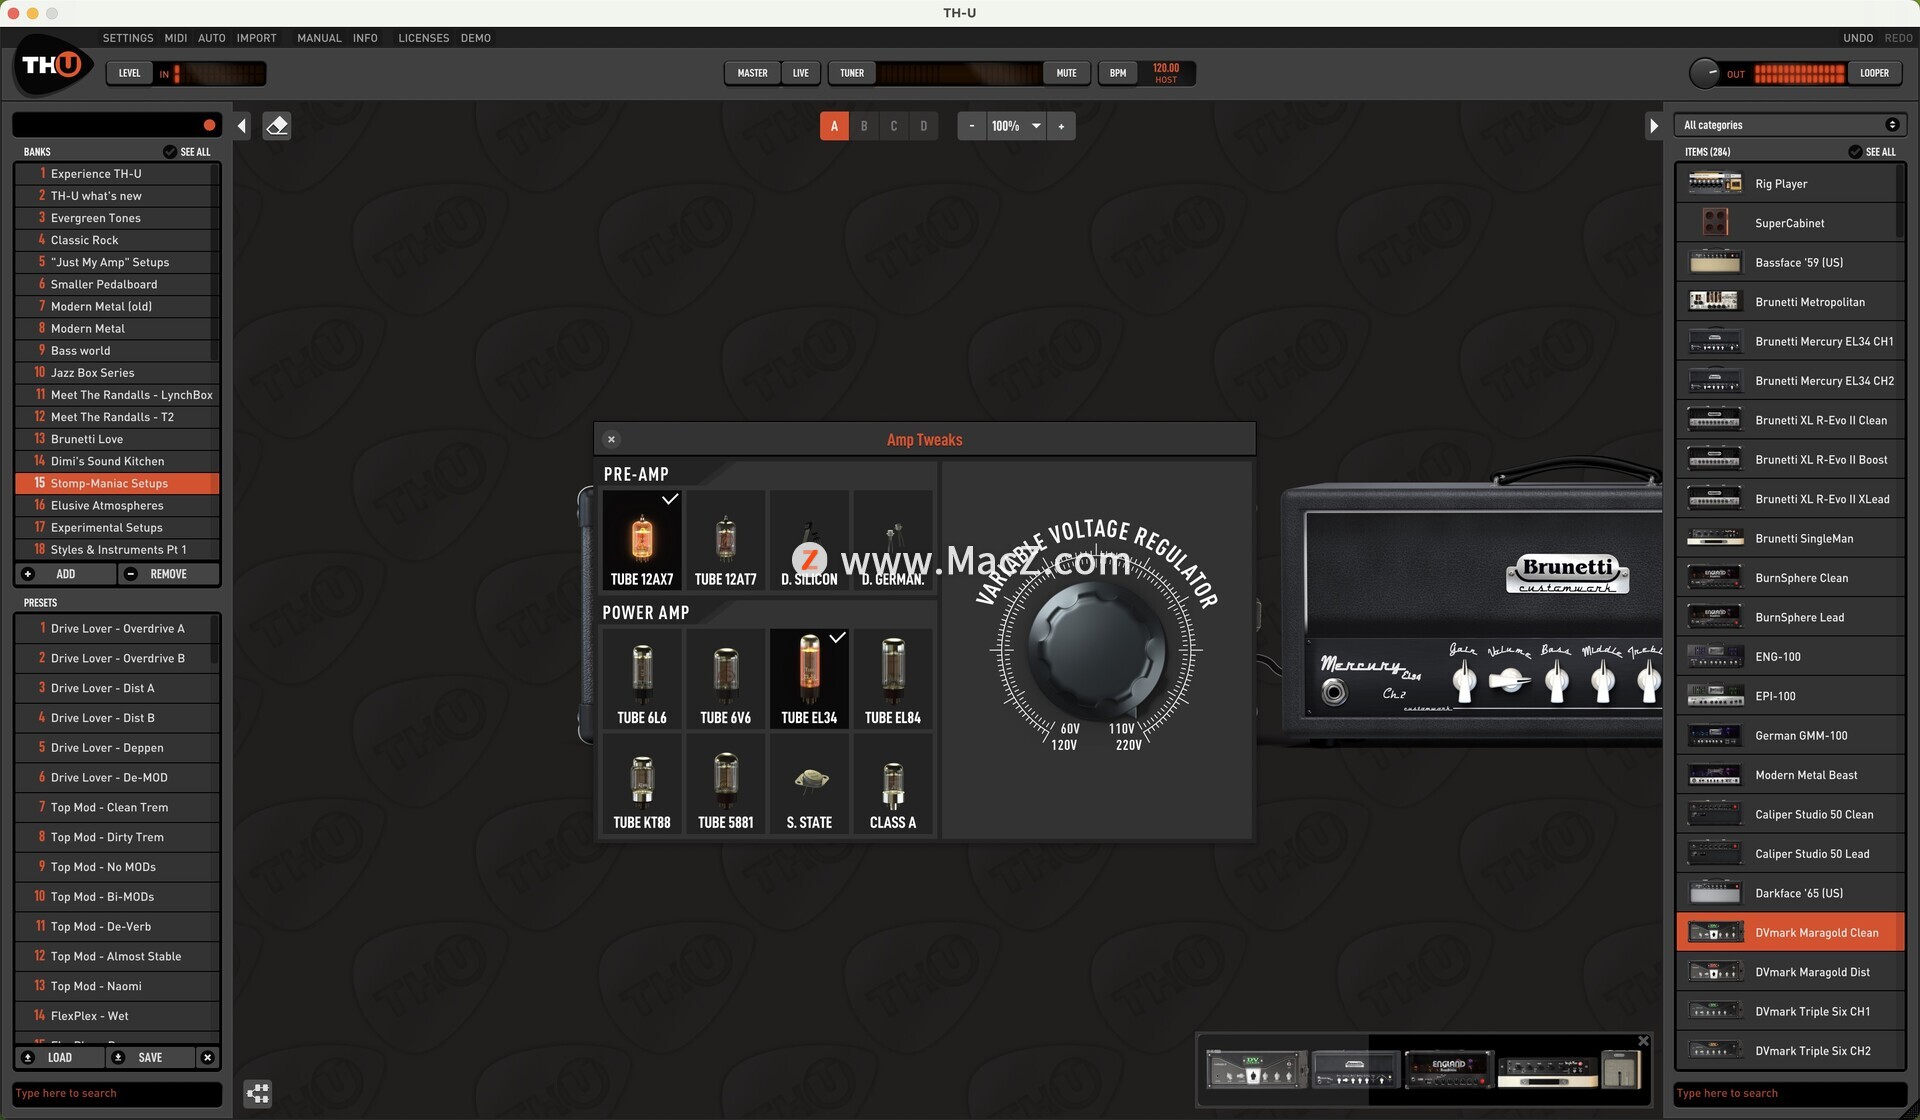Open the LICENSES menu

pyautogui.click(x=424, y=38)
